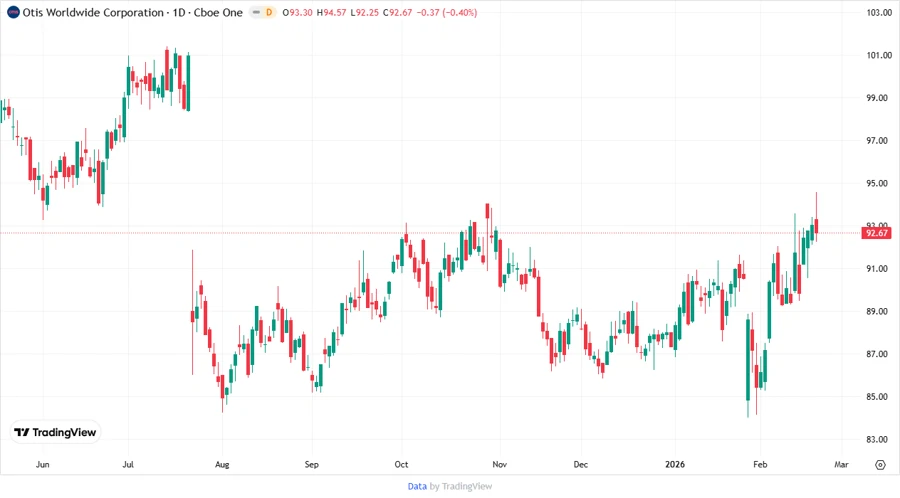Viewport: 900px width, 498px height.
Task: Click the orange D data-status badge
Action: [x=269, y=12]
